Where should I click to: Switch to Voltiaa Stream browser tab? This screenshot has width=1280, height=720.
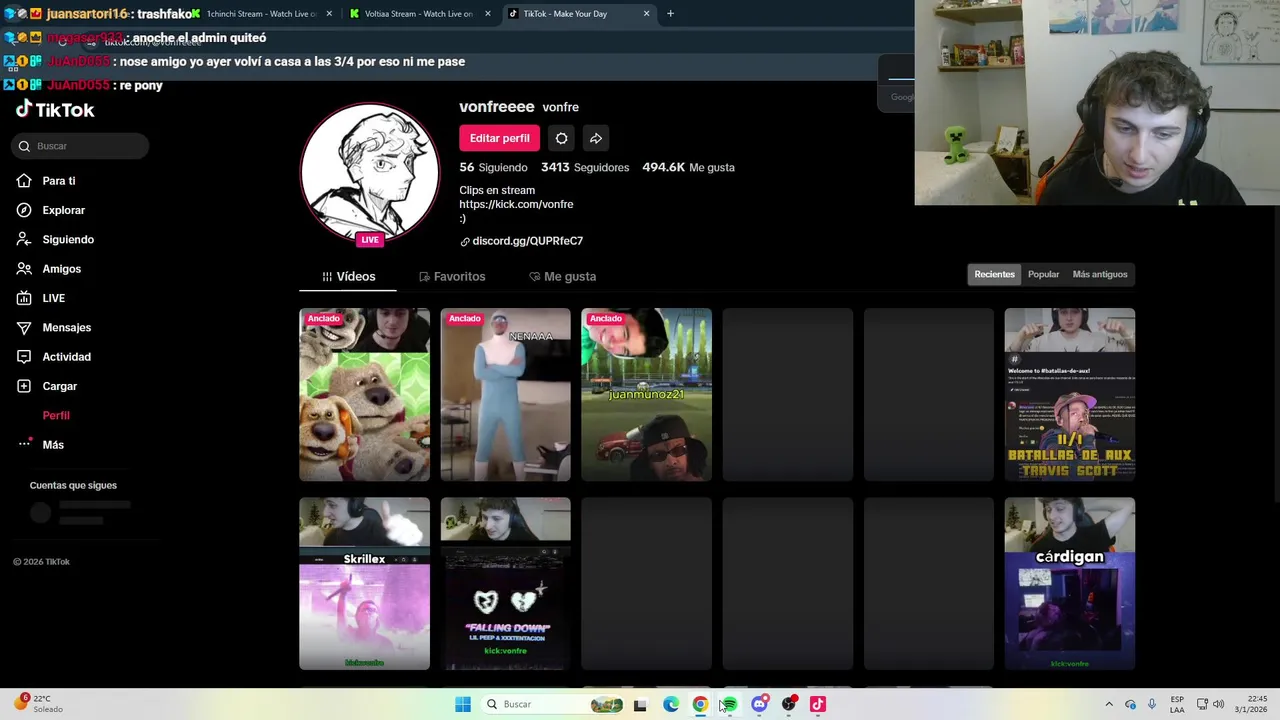(x=418, y=14)
